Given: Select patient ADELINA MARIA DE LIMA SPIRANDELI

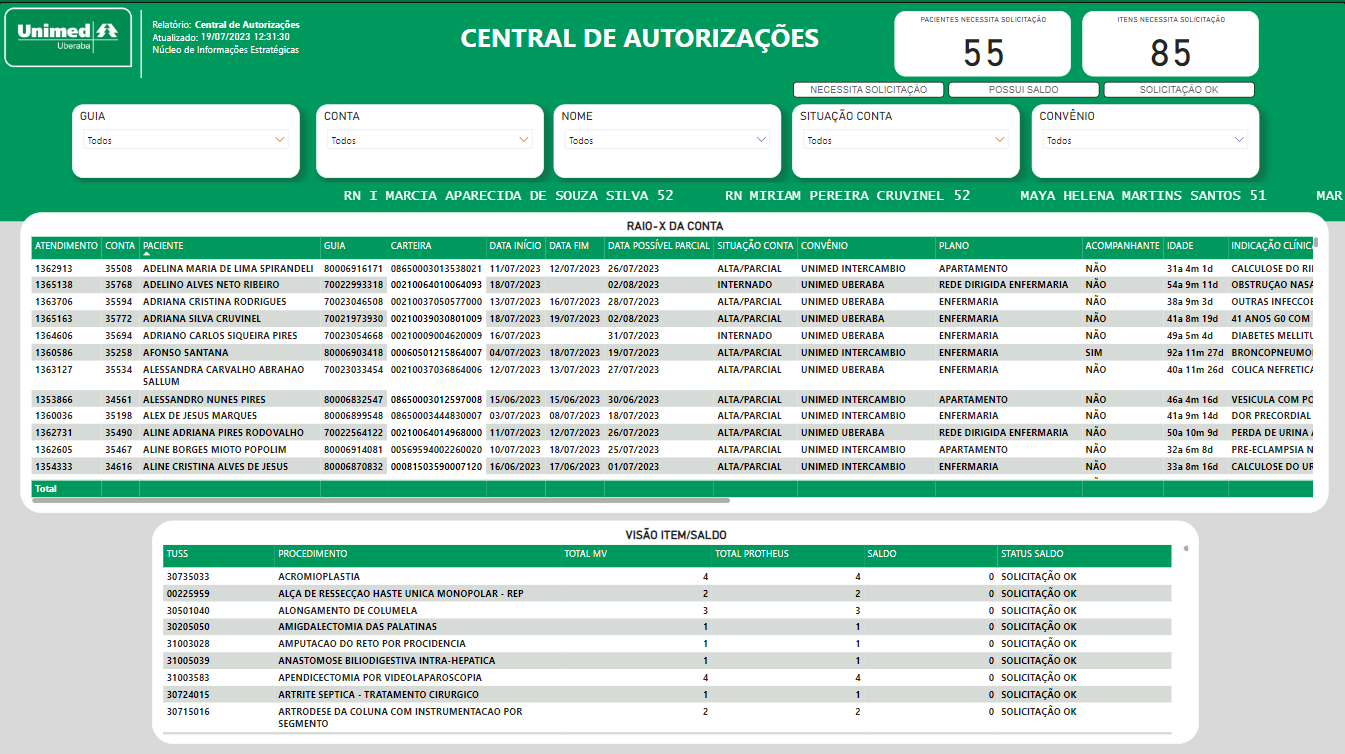Looking at the screenshot, I should 228,268.
